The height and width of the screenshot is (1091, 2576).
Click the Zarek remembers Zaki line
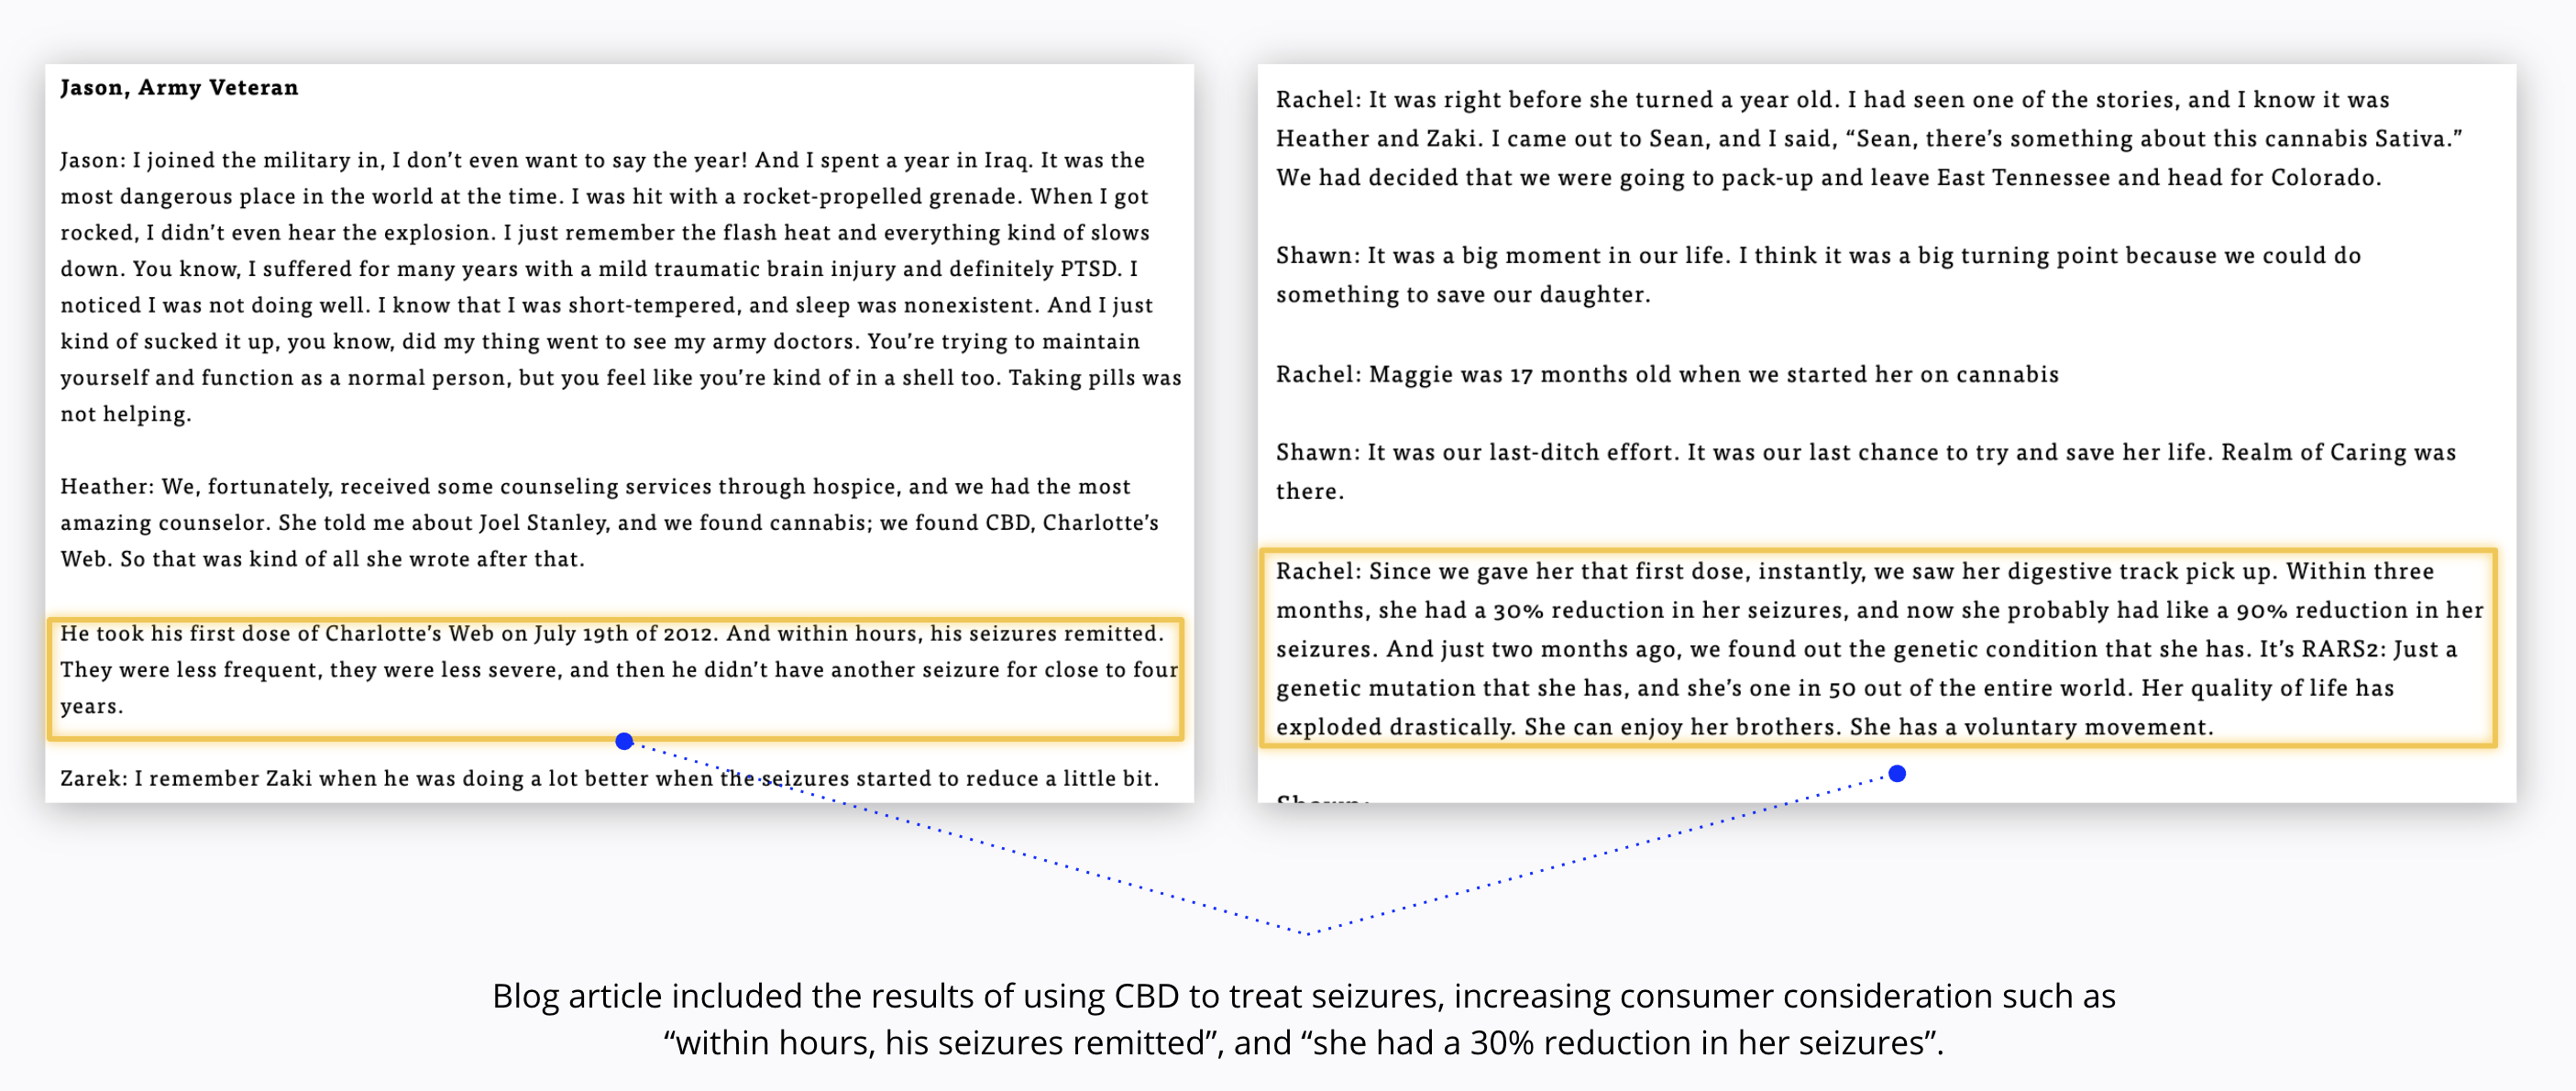click(610, 778)
